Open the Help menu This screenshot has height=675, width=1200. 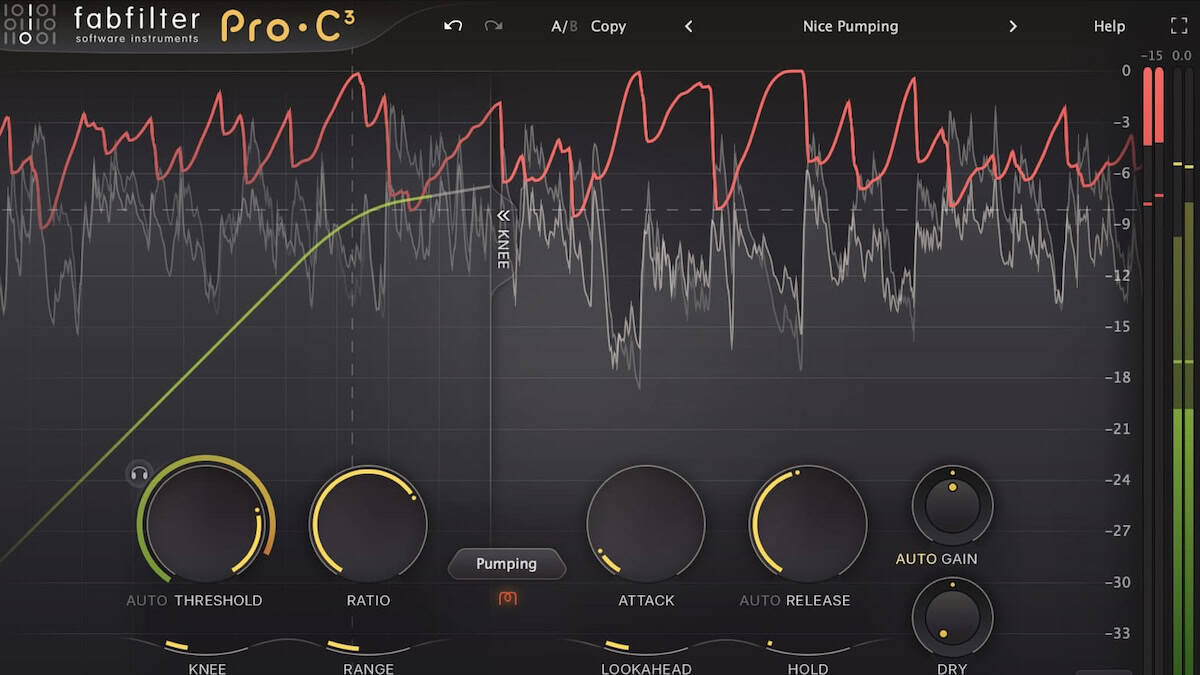coord(1109,26)
